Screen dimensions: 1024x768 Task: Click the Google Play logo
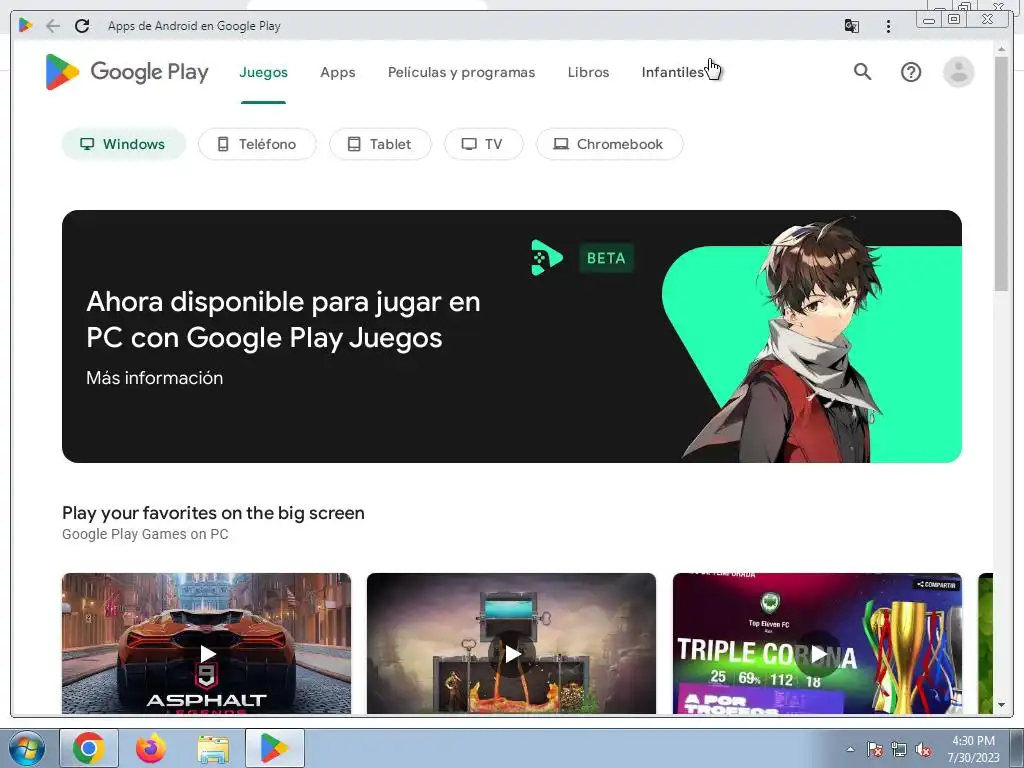click(127, 72)
